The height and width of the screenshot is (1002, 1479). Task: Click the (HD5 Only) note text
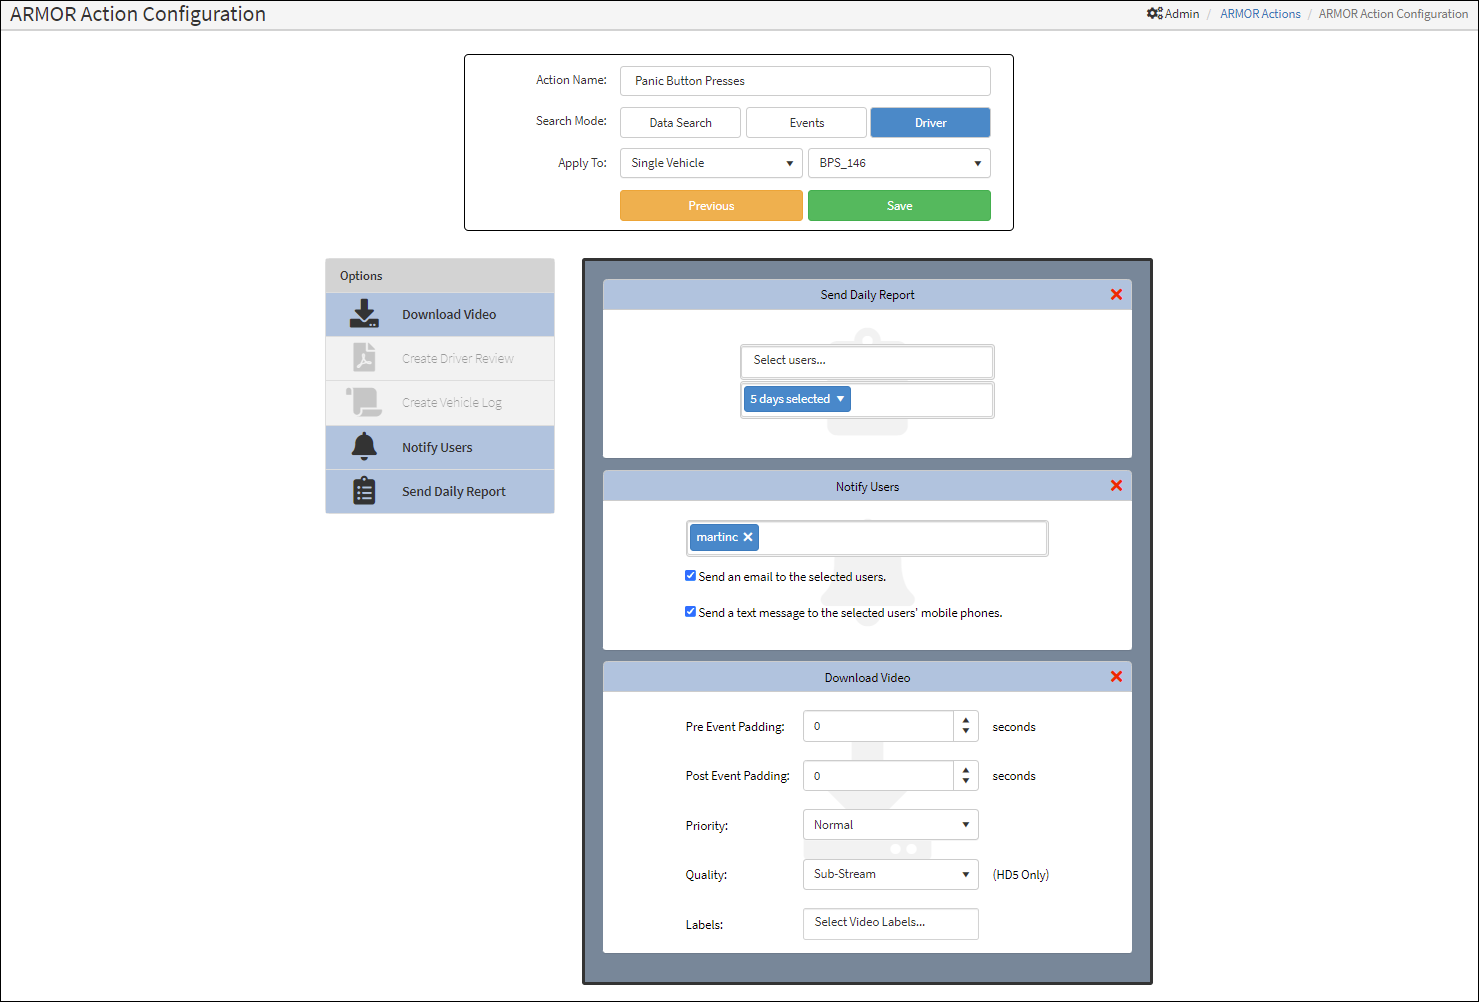[x=1021, y=874]
